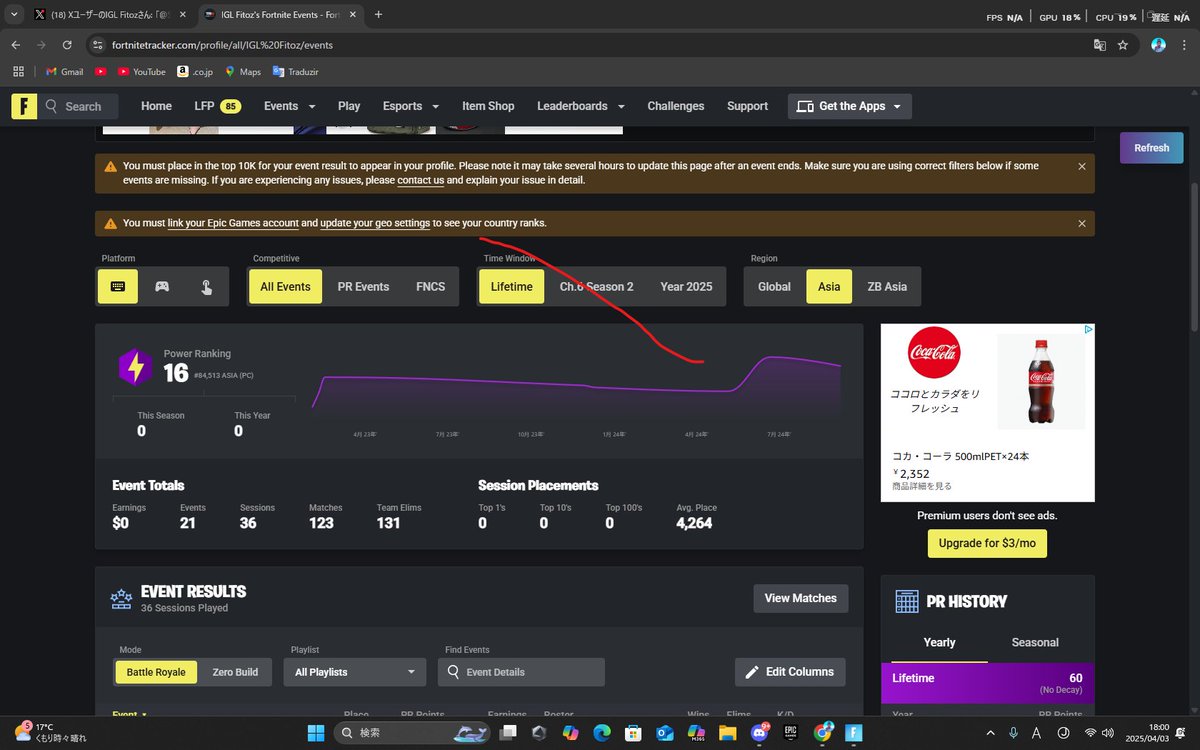Viewport: 1200px width, 750px height.
Task: Select Zero Build mode
Action: [235, 672]
